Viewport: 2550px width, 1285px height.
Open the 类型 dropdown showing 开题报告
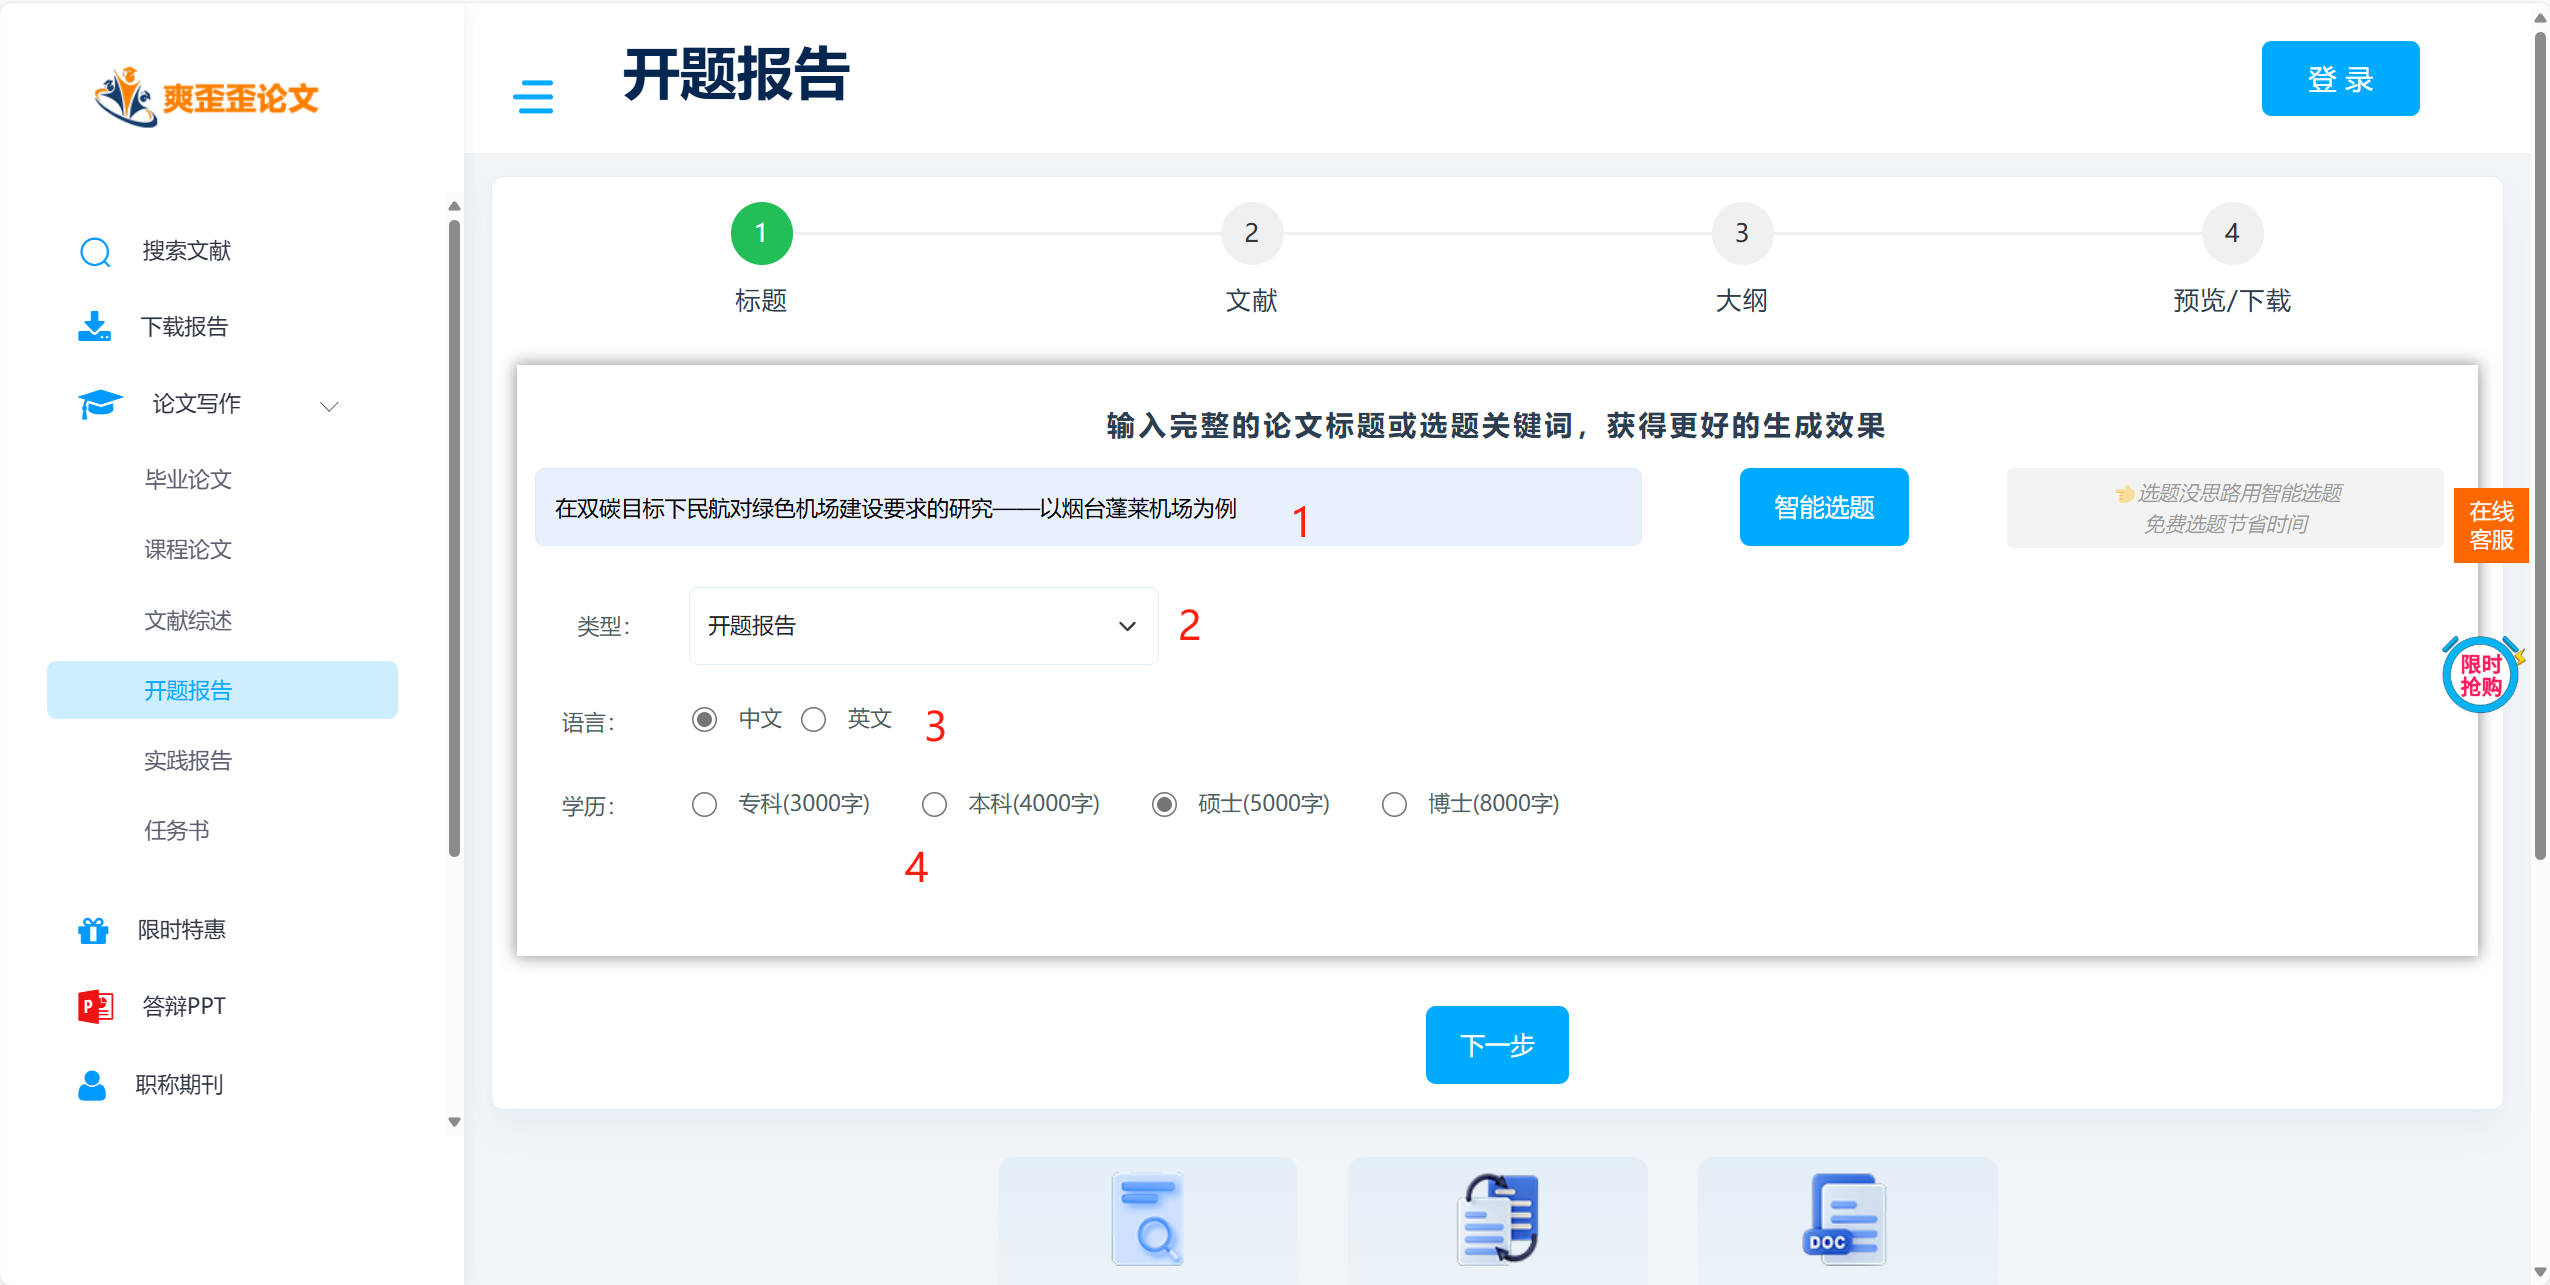click(923, 626)
